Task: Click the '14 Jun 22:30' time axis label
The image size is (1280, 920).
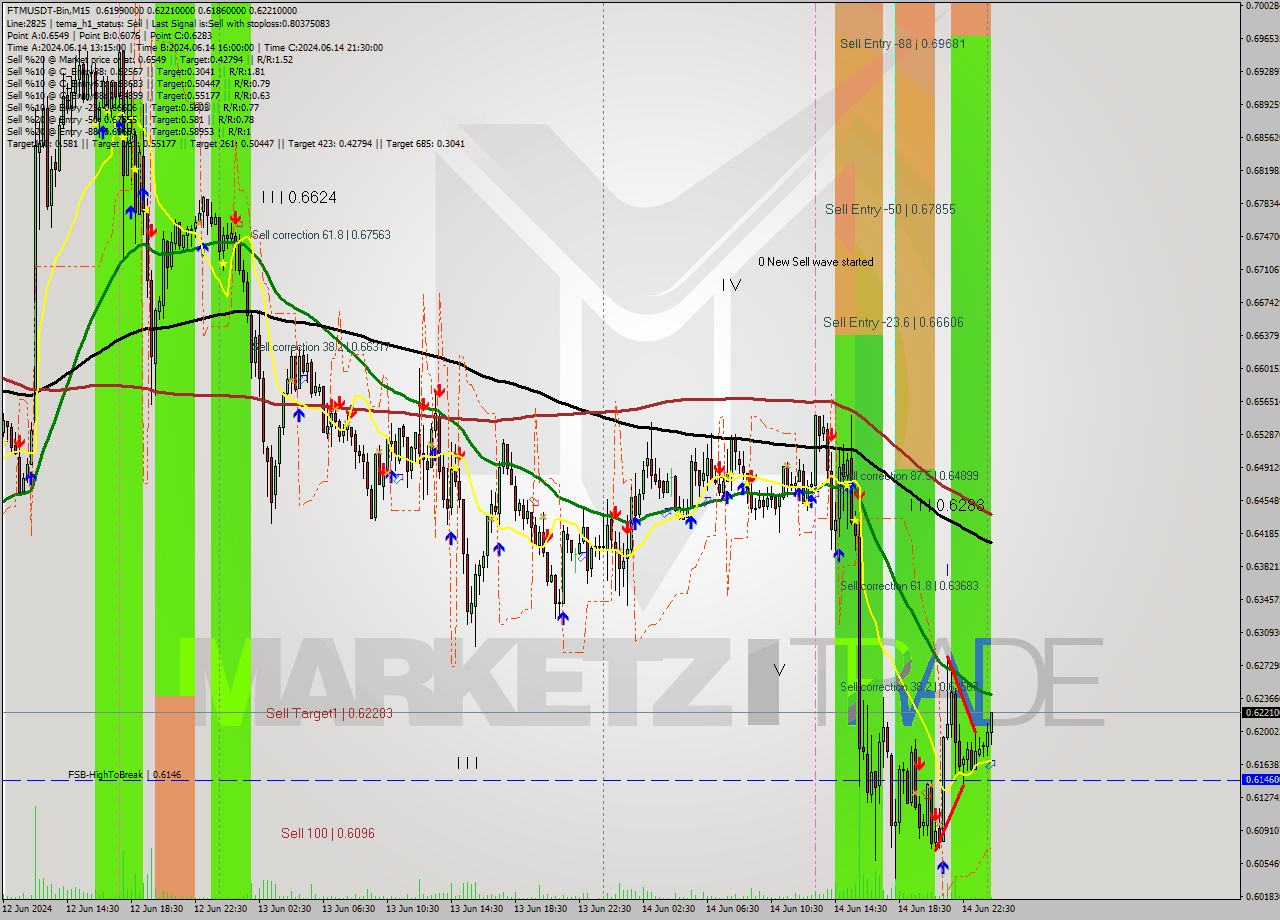Action: (x=989, y=909)
